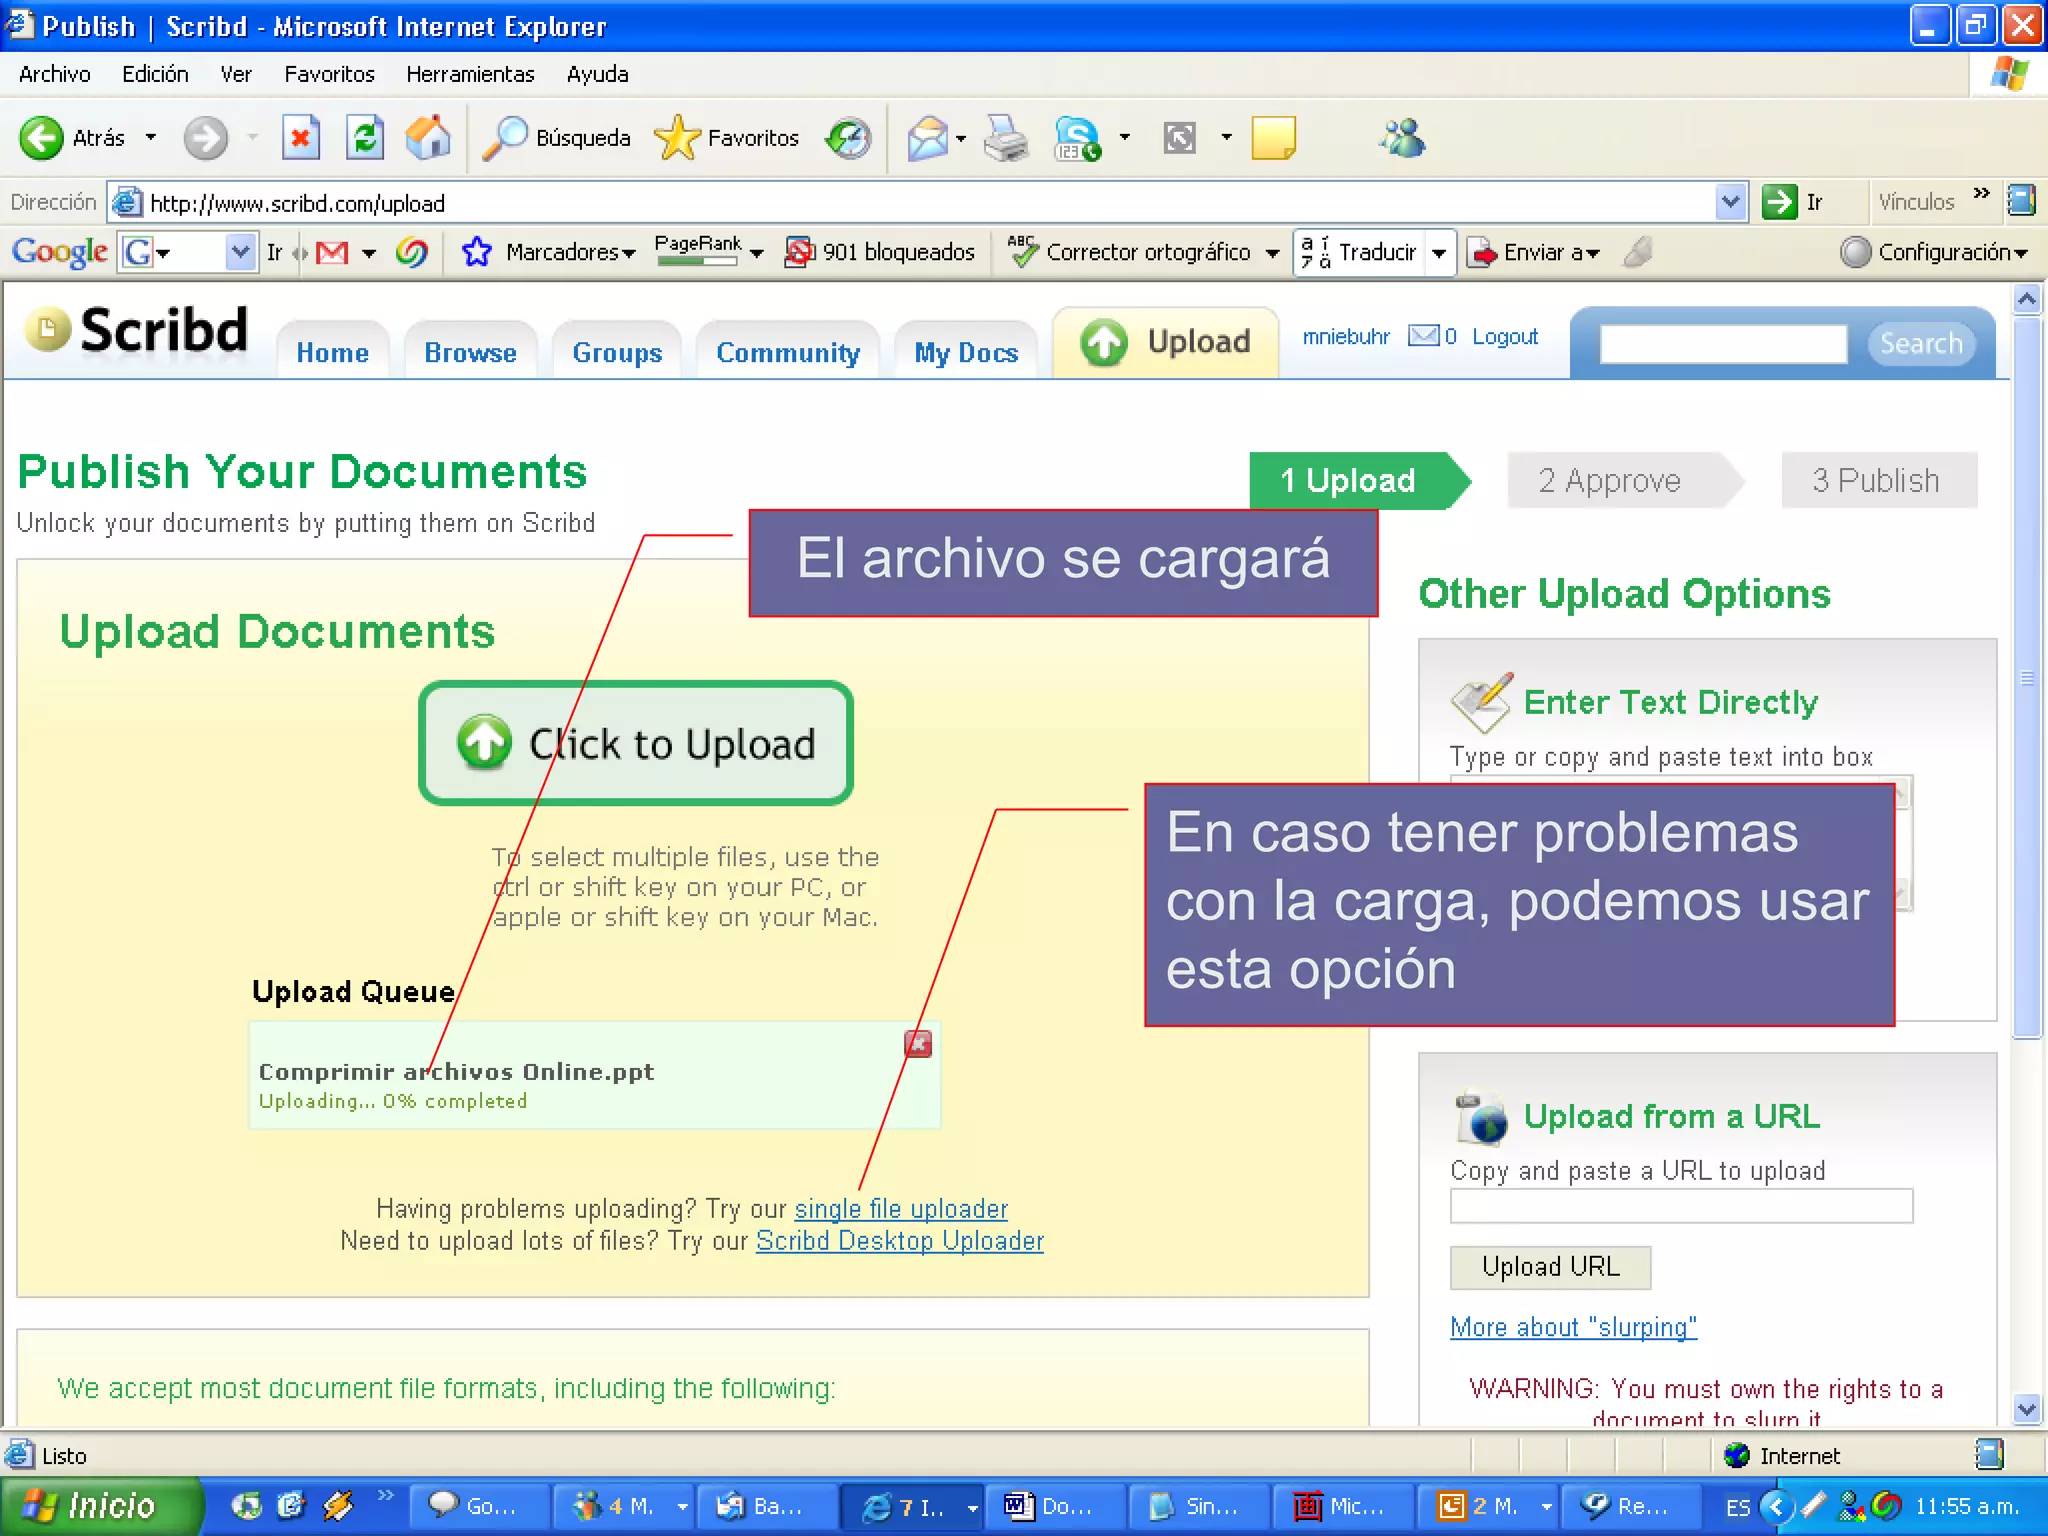
Task: Open the Ayuda menu
Action: 597,74
